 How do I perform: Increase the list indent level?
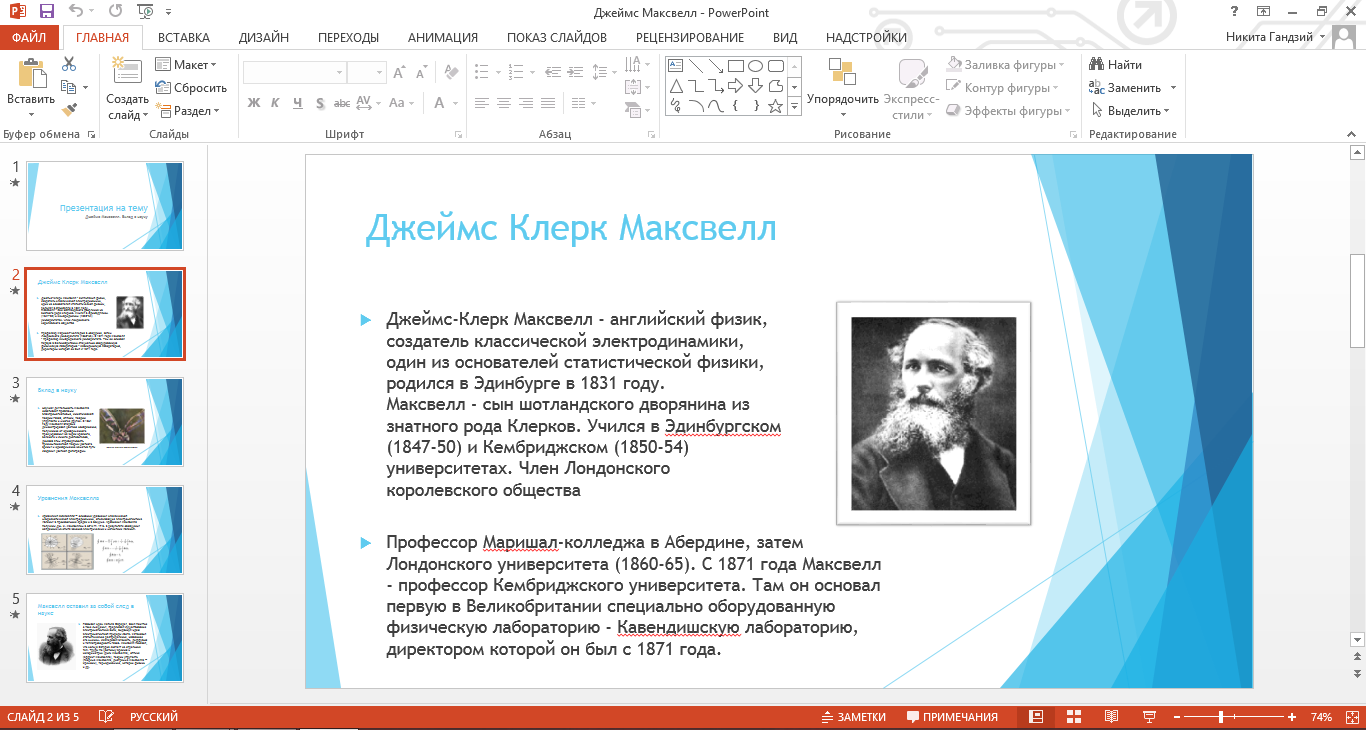(x=577, y=72)
